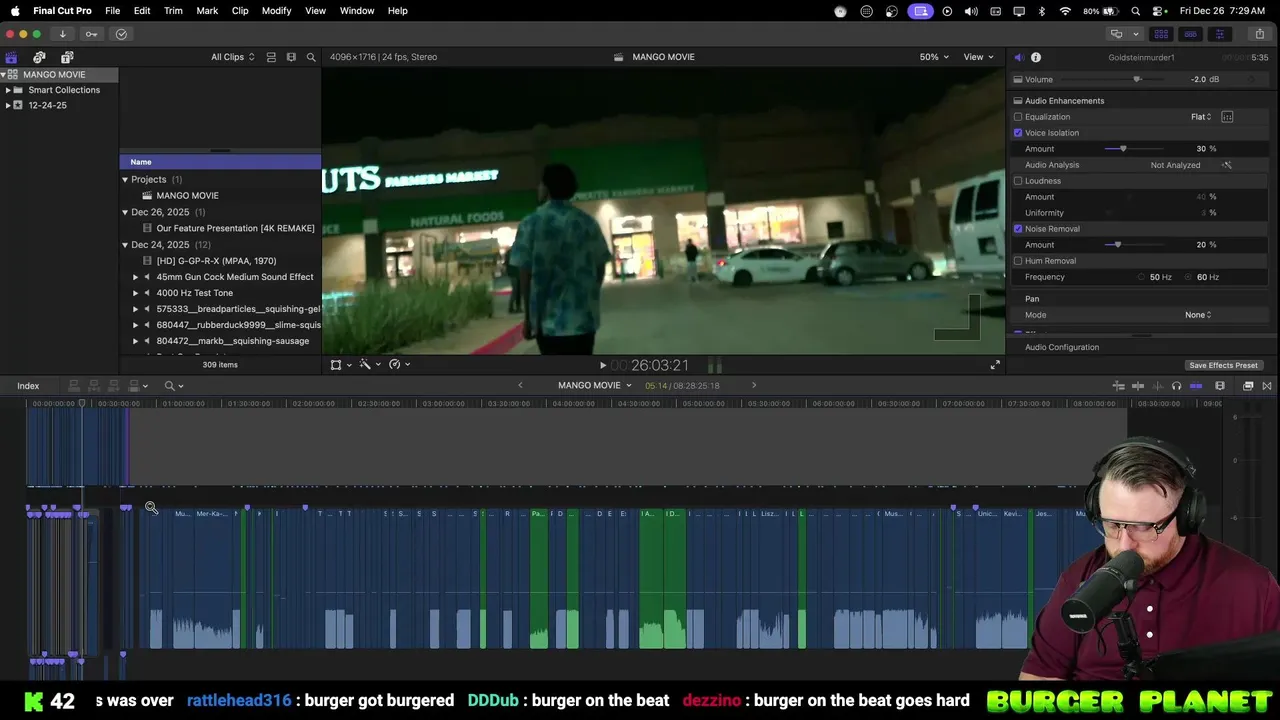
Task: Open the Photos and Audio sidebar
Action: [x=39, y=57]
